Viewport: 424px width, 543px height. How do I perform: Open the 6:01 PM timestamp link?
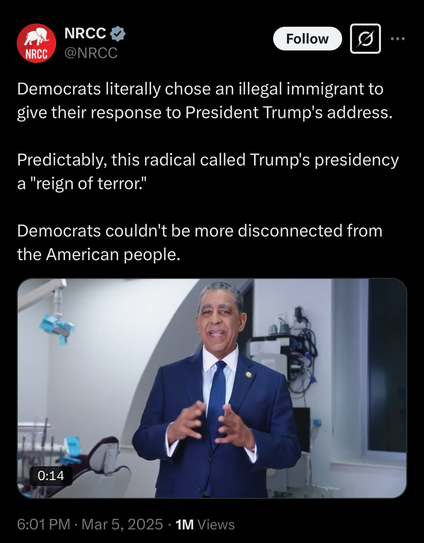tap(43, 524)
